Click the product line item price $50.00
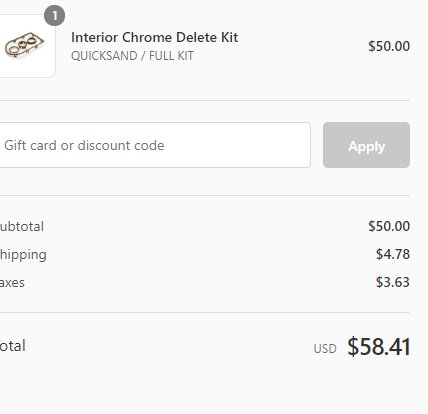The height and width of the screenshot is (414, 428). pos(389,46)
